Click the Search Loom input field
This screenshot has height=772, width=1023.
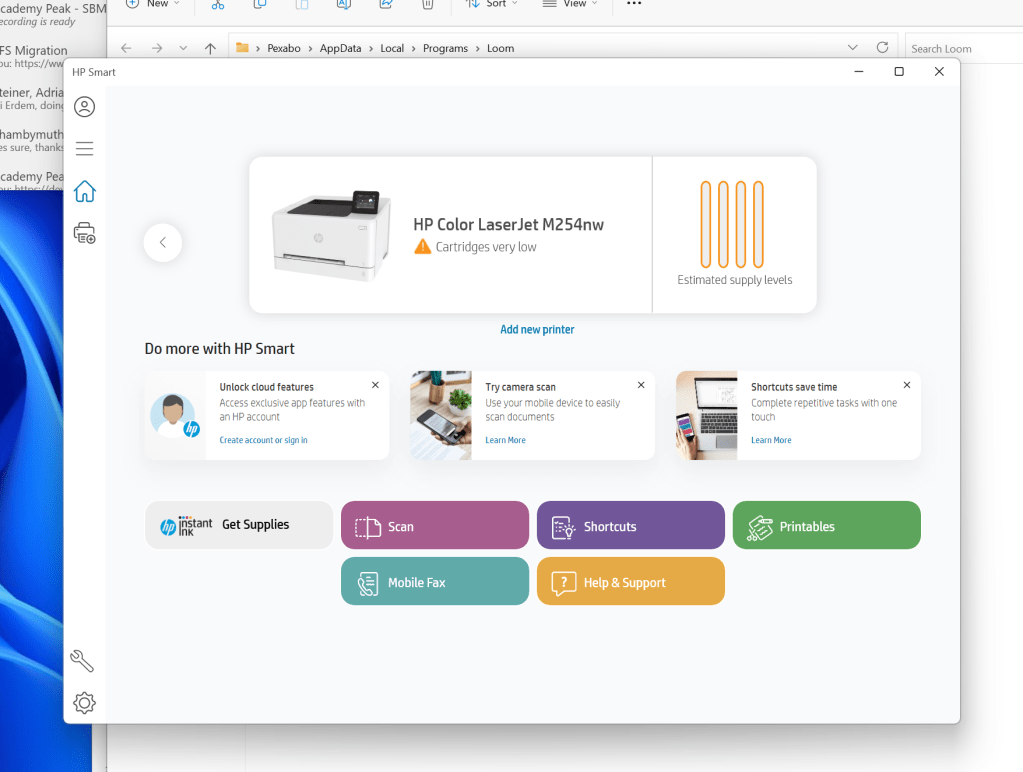[x=964, y=49]
